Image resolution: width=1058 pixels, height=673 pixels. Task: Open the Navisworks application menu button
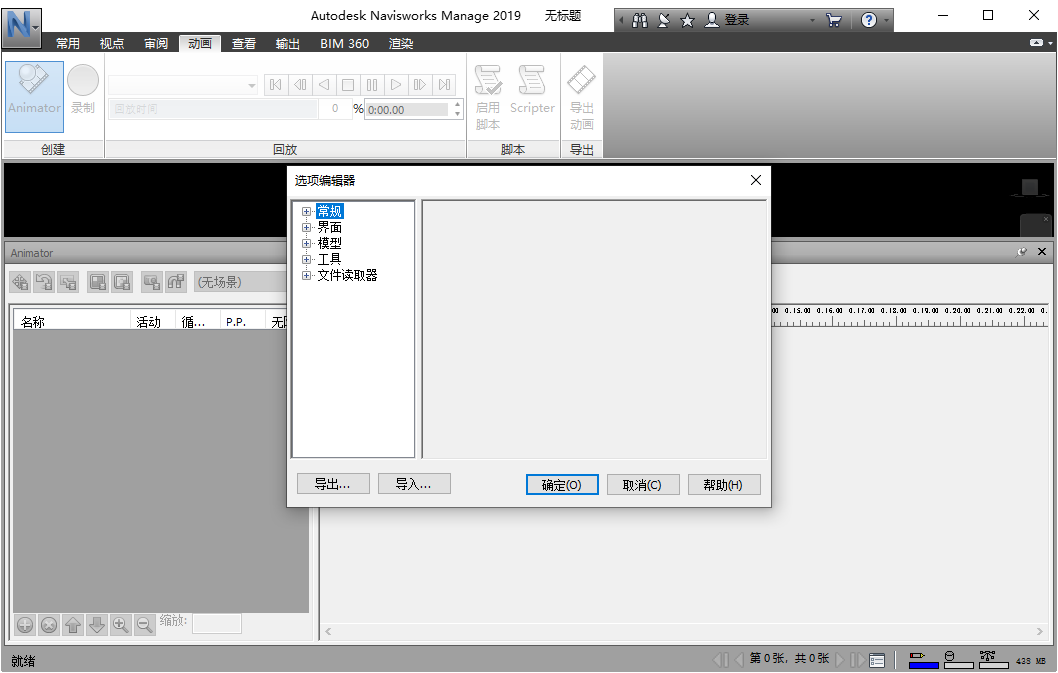tap(21, 28)
